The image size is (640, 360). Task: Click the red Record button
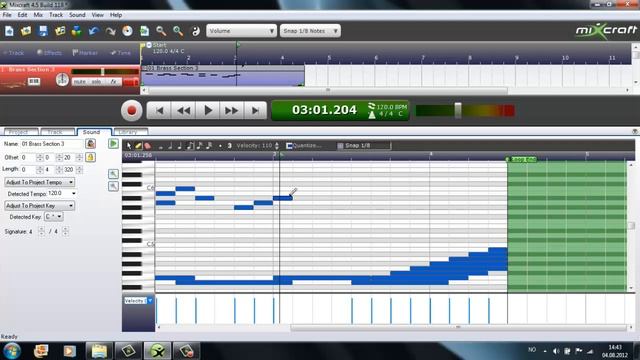click(131, 111)
